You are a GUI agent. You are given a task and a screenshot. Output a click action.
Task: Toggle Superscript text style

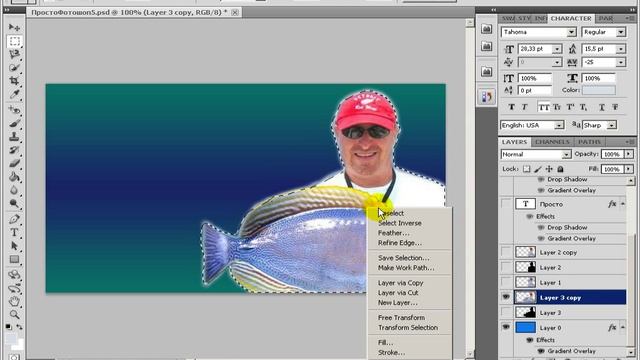pyautogui.click(x=571, y=107)
